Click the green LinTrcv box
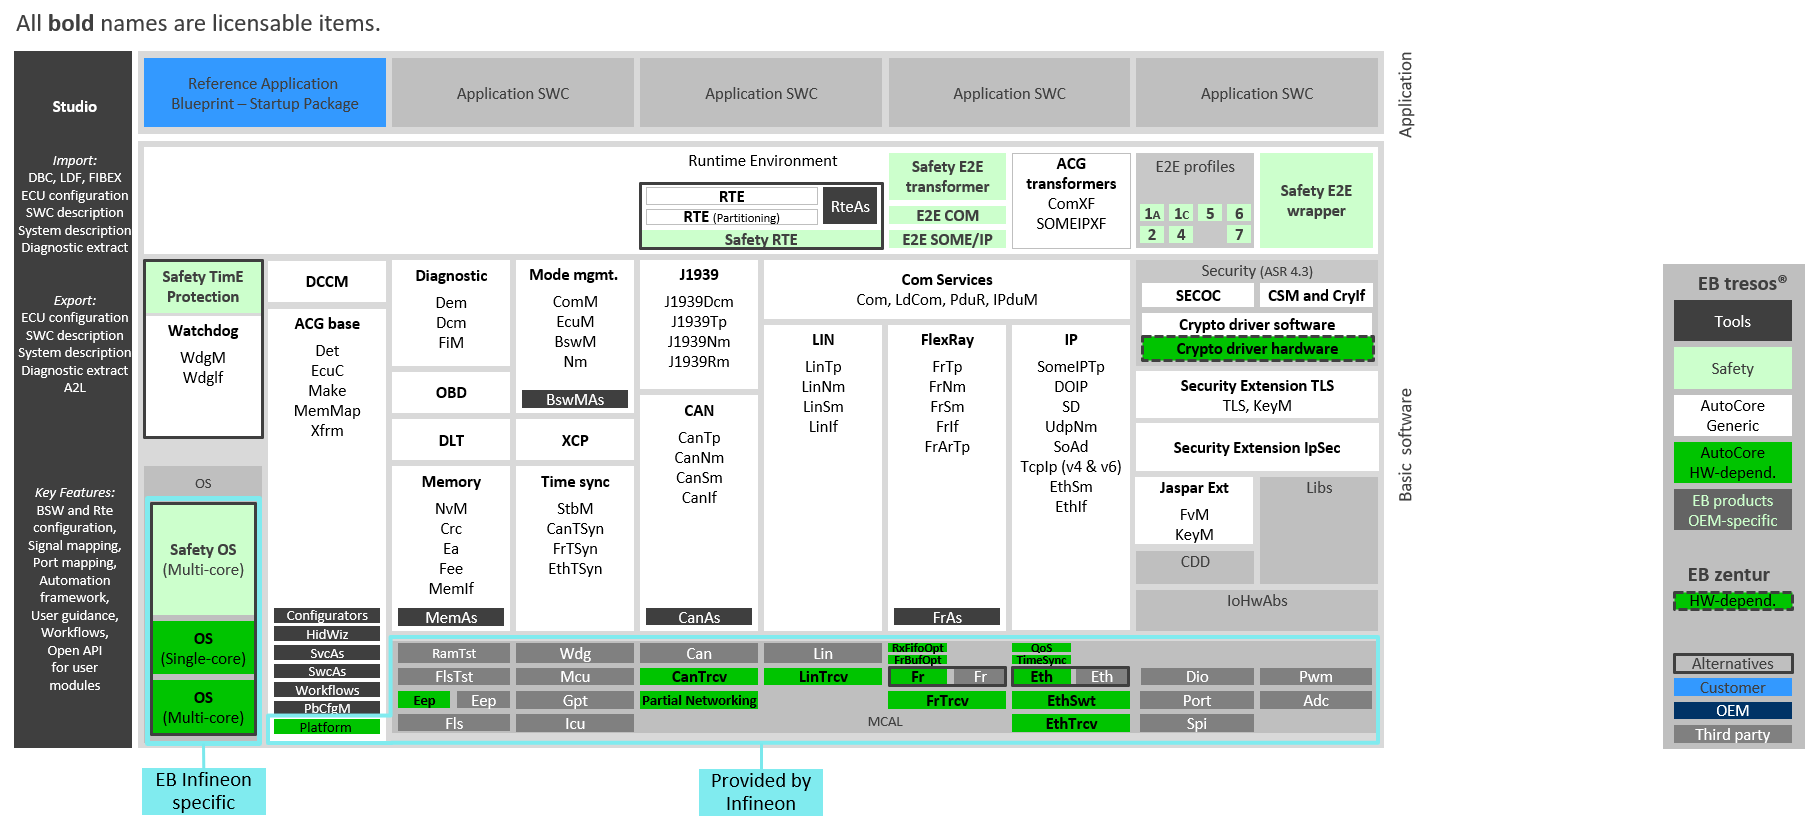The height and width of the screenshot is (828, 1805). [x=823, y=677]
